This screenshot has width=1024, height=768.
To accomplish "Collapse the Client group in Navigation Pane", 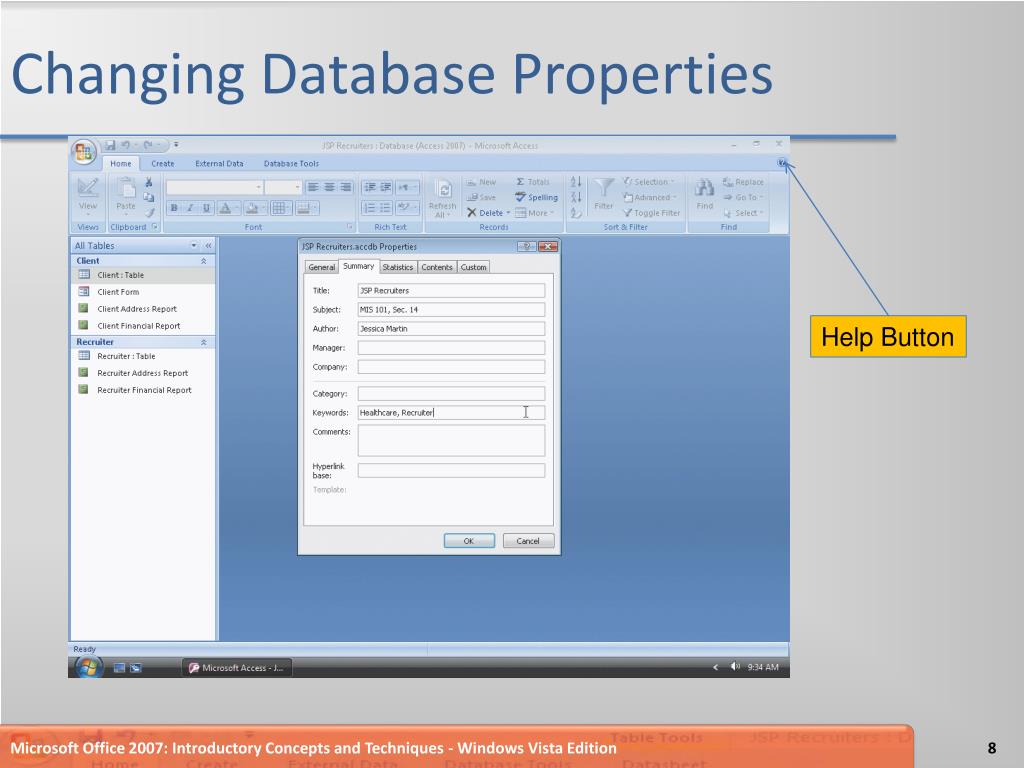I will (203, 261).
